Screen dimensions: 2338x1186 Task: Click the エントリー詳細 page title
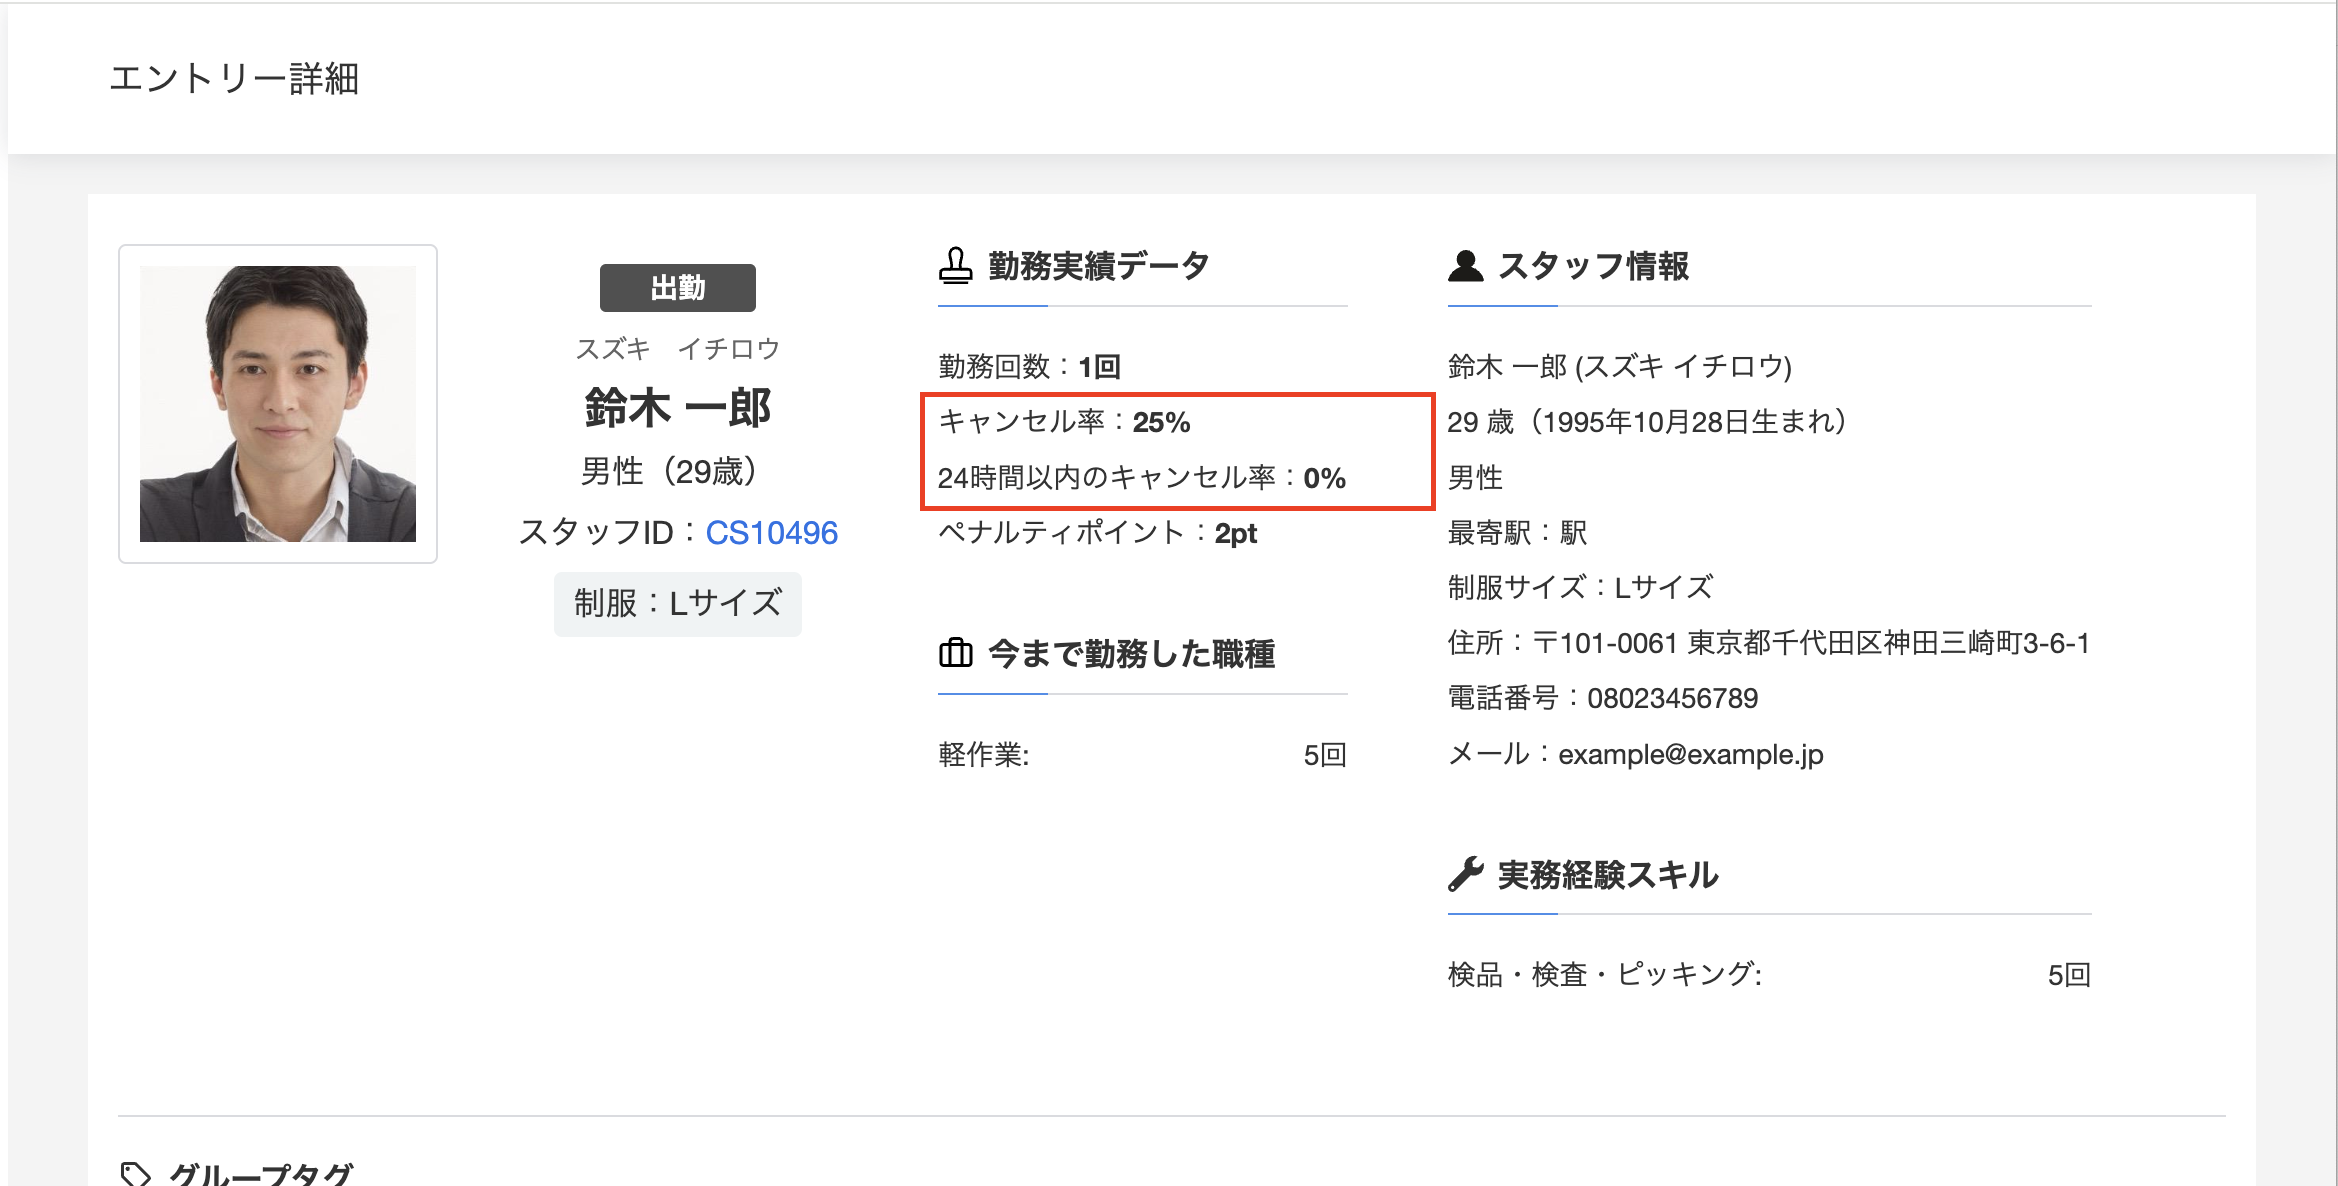[234, 78]
